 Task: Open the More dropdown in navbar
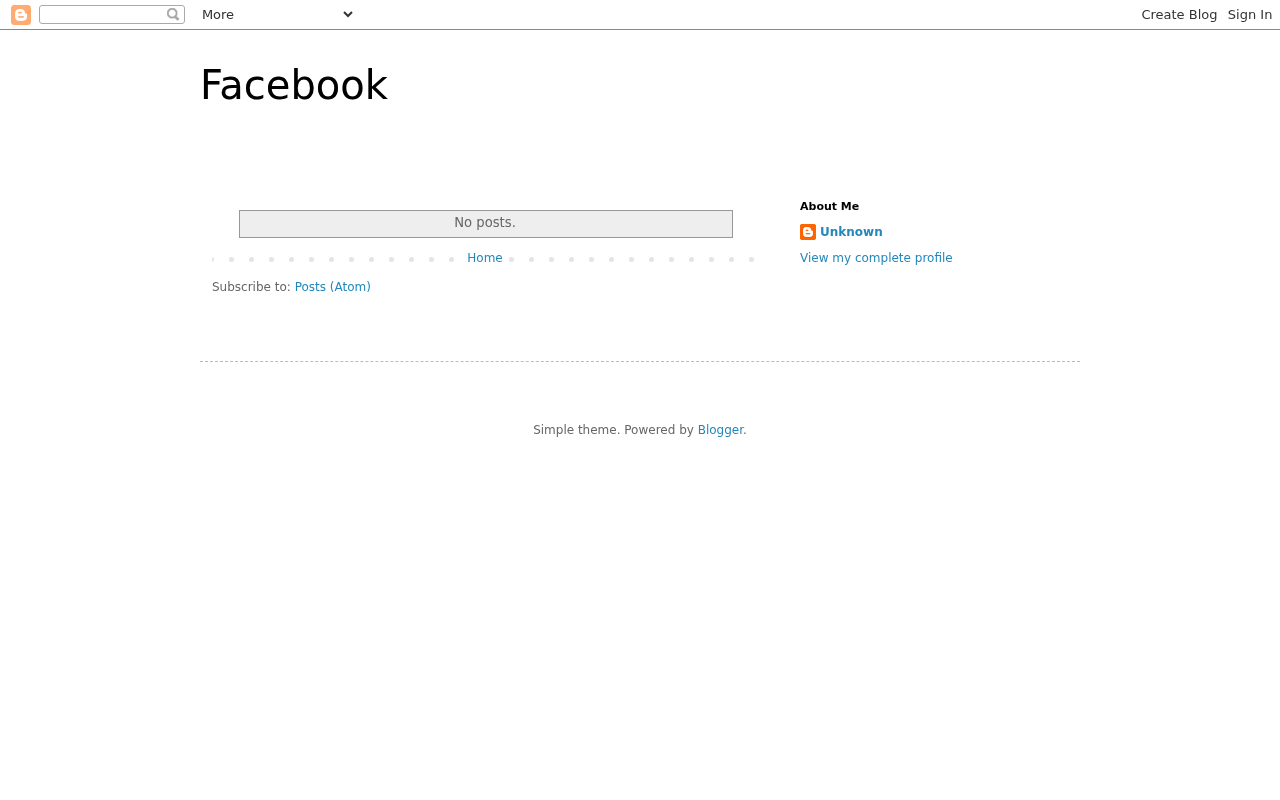tap(277, 14)
